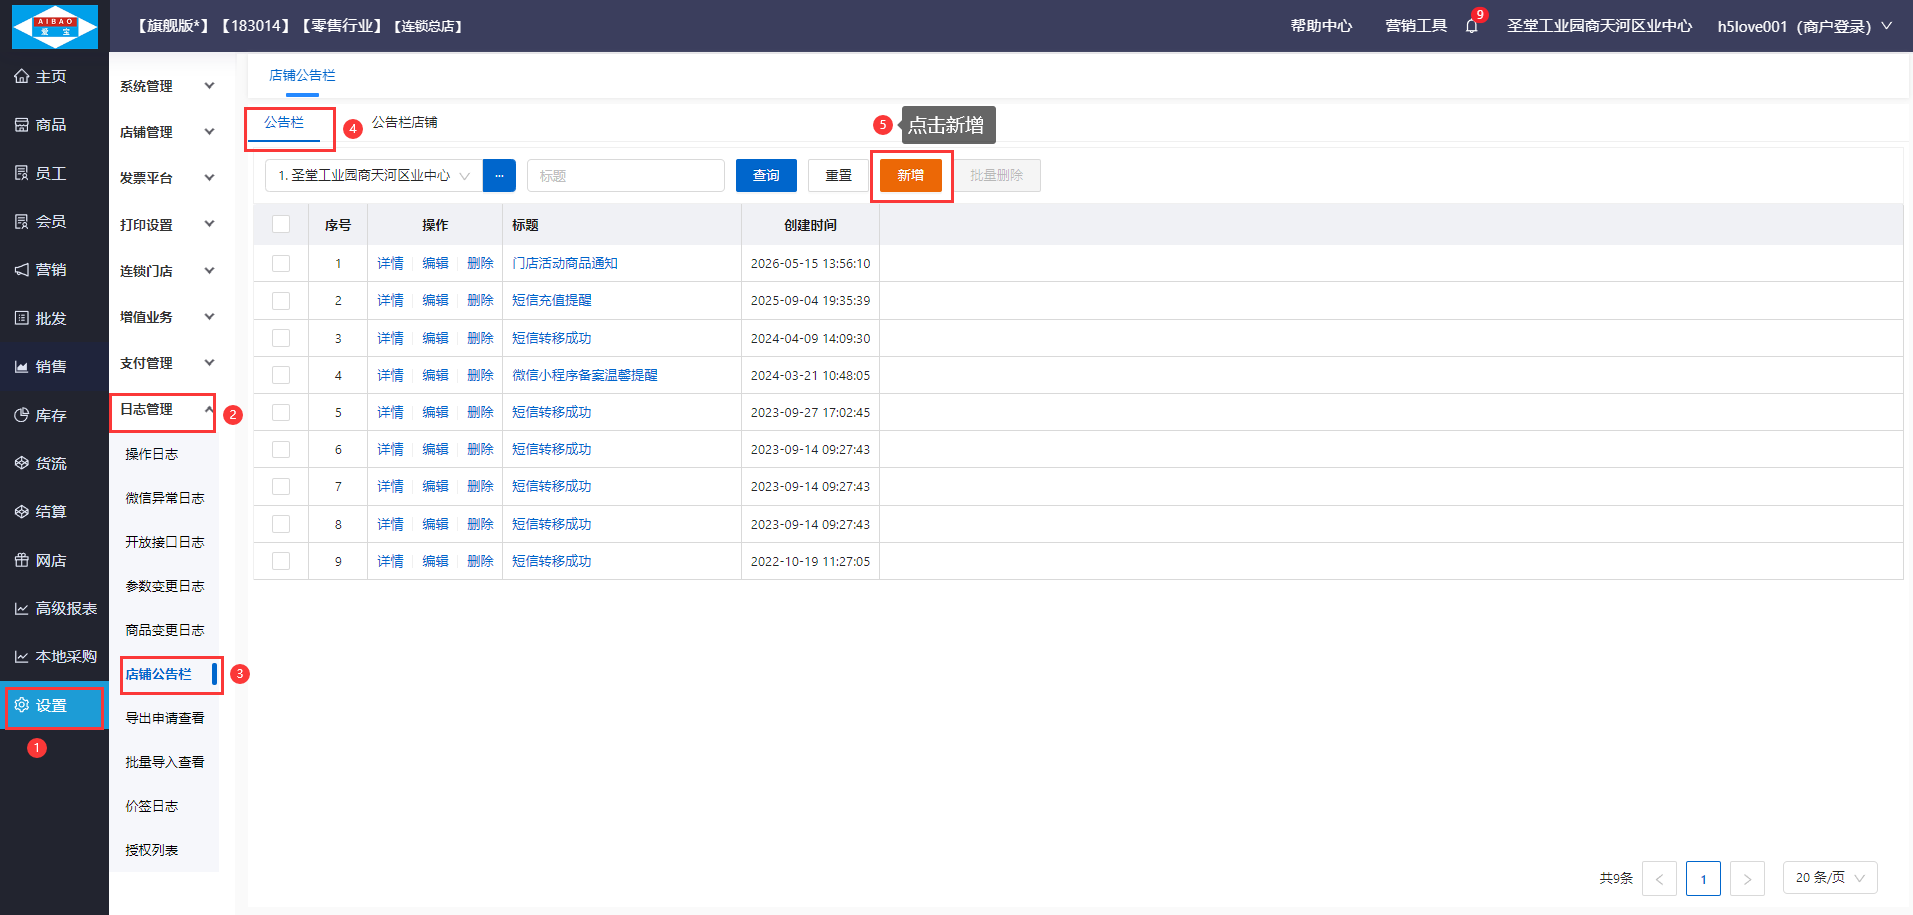Screen dimensions: 1913x915
Task: Click the orange 新增 button
Action: click(910, 175)
